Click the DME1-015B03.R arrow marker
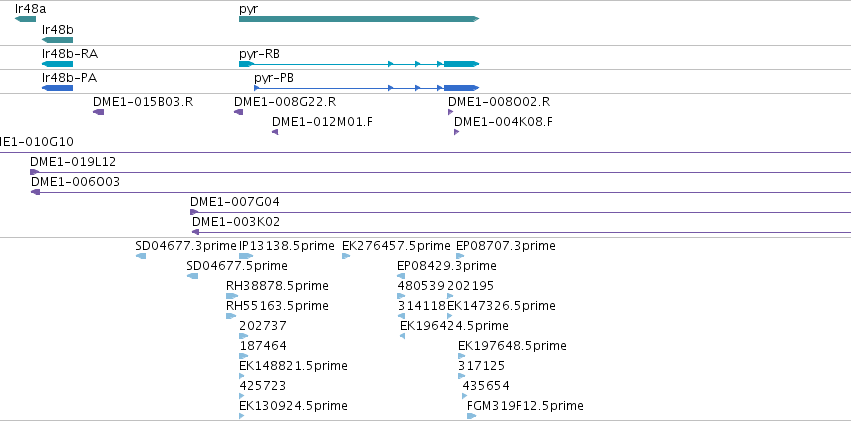851x421 pixels. click(98, 112)
